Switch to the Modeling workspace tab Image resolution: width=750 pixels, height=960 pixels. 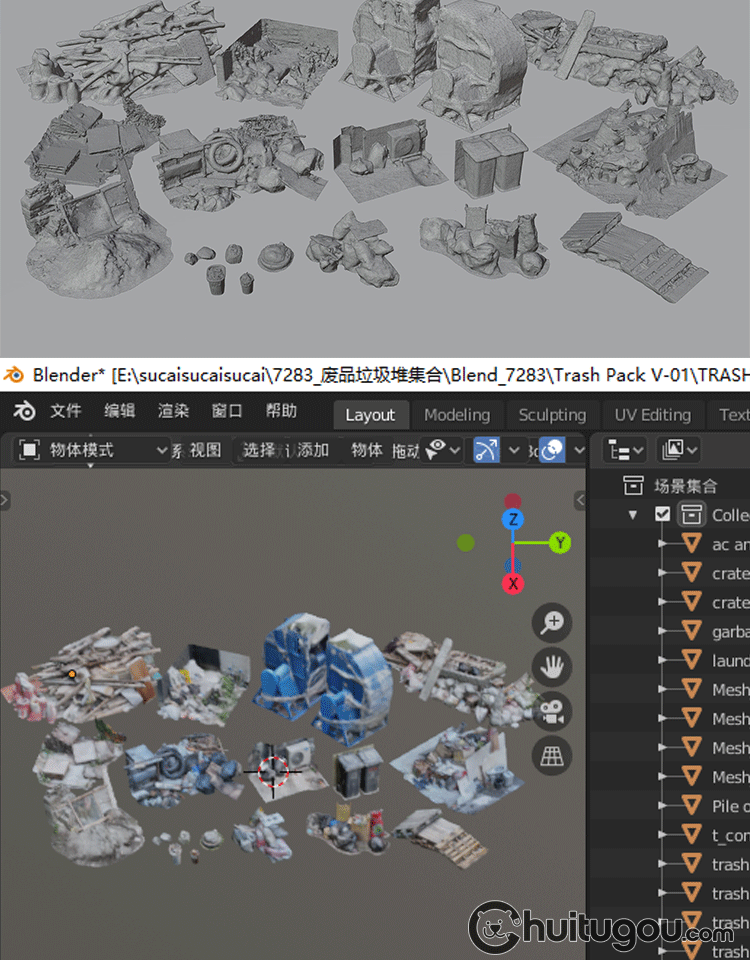(457, 415)
